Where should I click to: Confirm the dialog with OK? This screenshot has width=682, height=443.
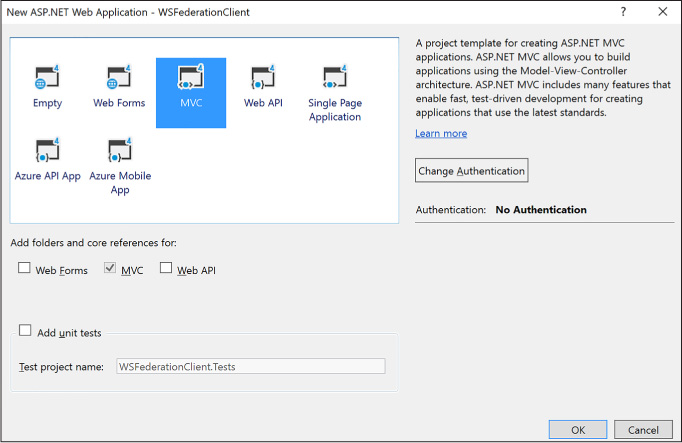pos(578,430)
